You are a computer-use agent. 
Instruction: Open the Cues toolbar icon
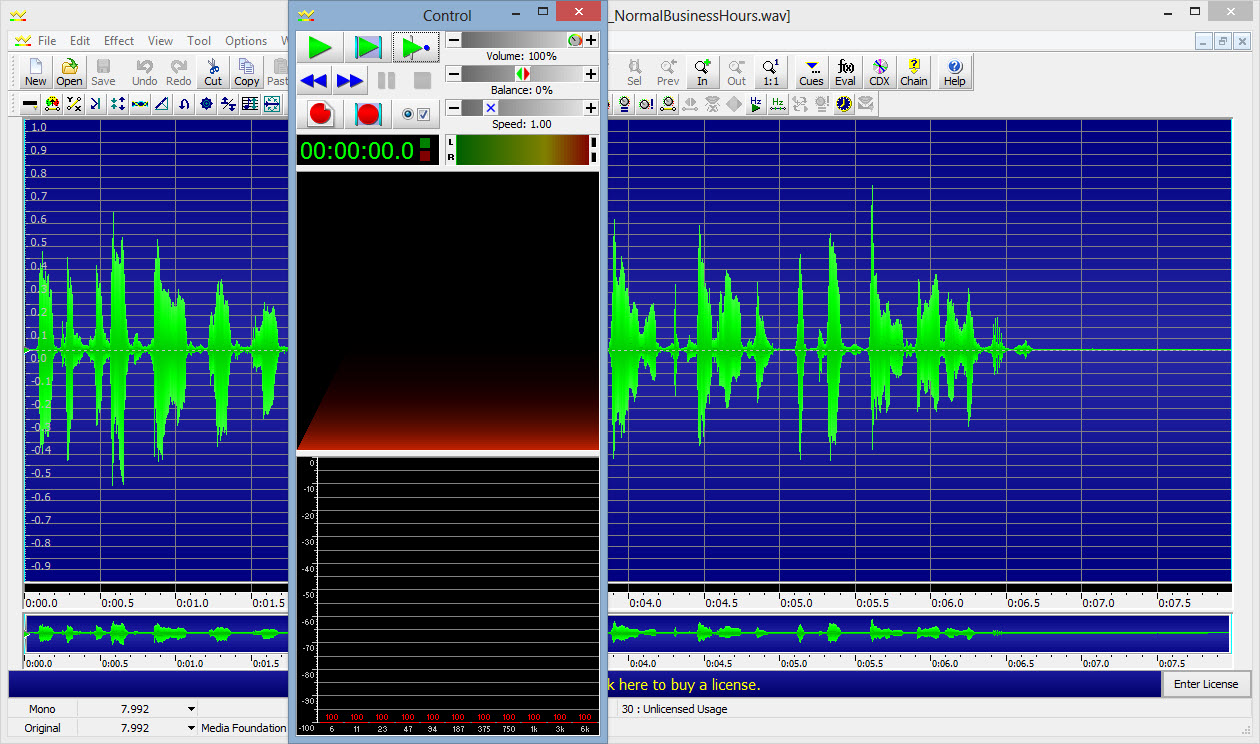coord(811,72)
